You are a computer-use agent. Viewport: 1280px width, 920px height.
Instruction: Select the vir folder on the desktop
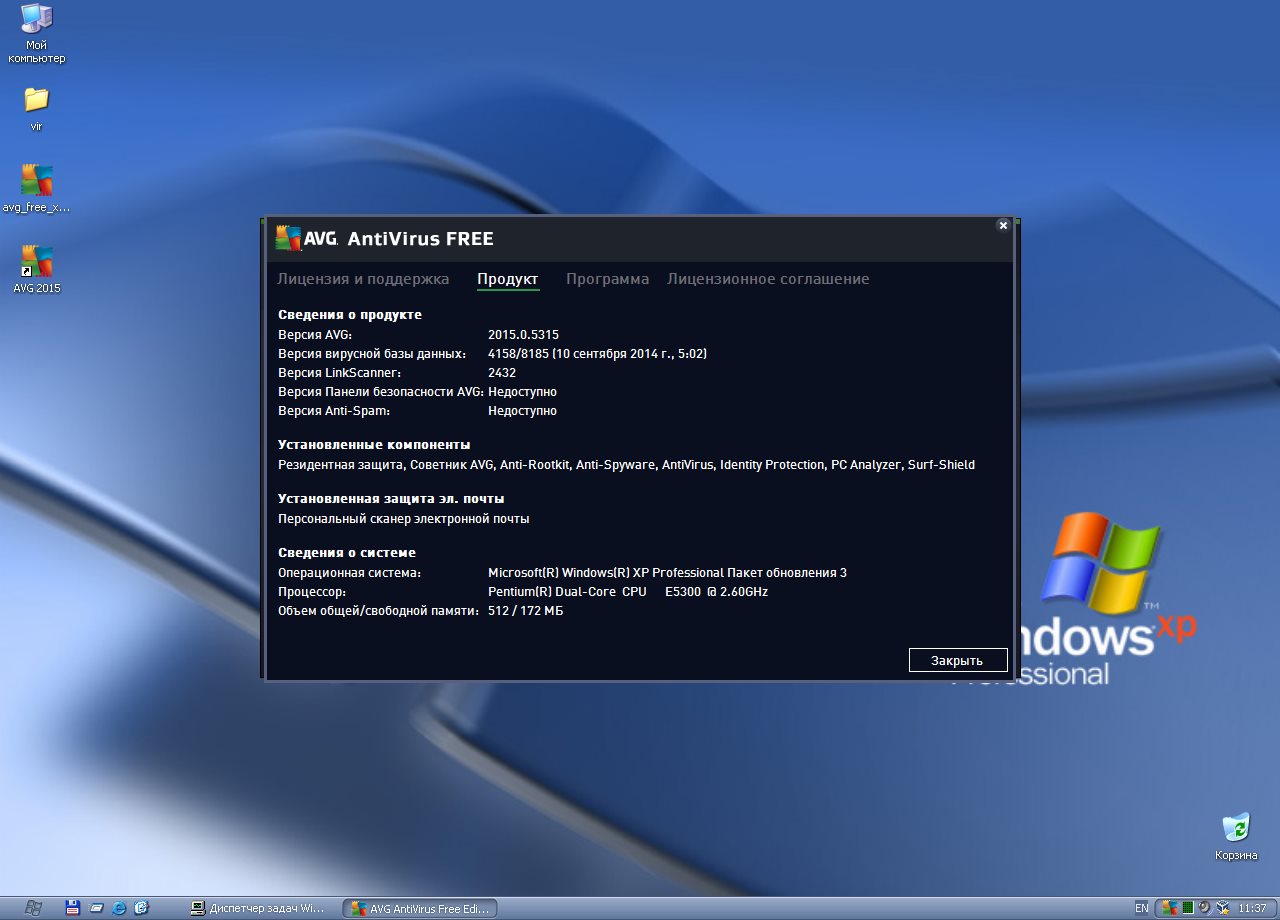pos(37,108)
